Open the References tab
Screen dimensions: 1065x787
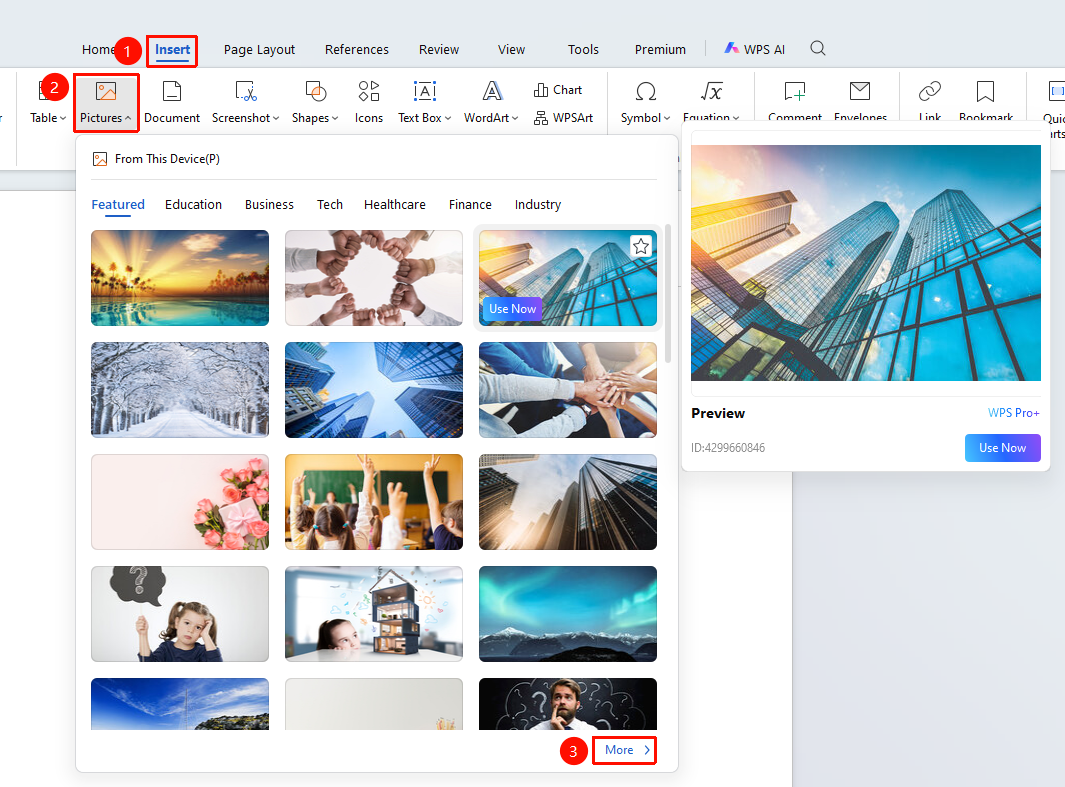point(357,50)
